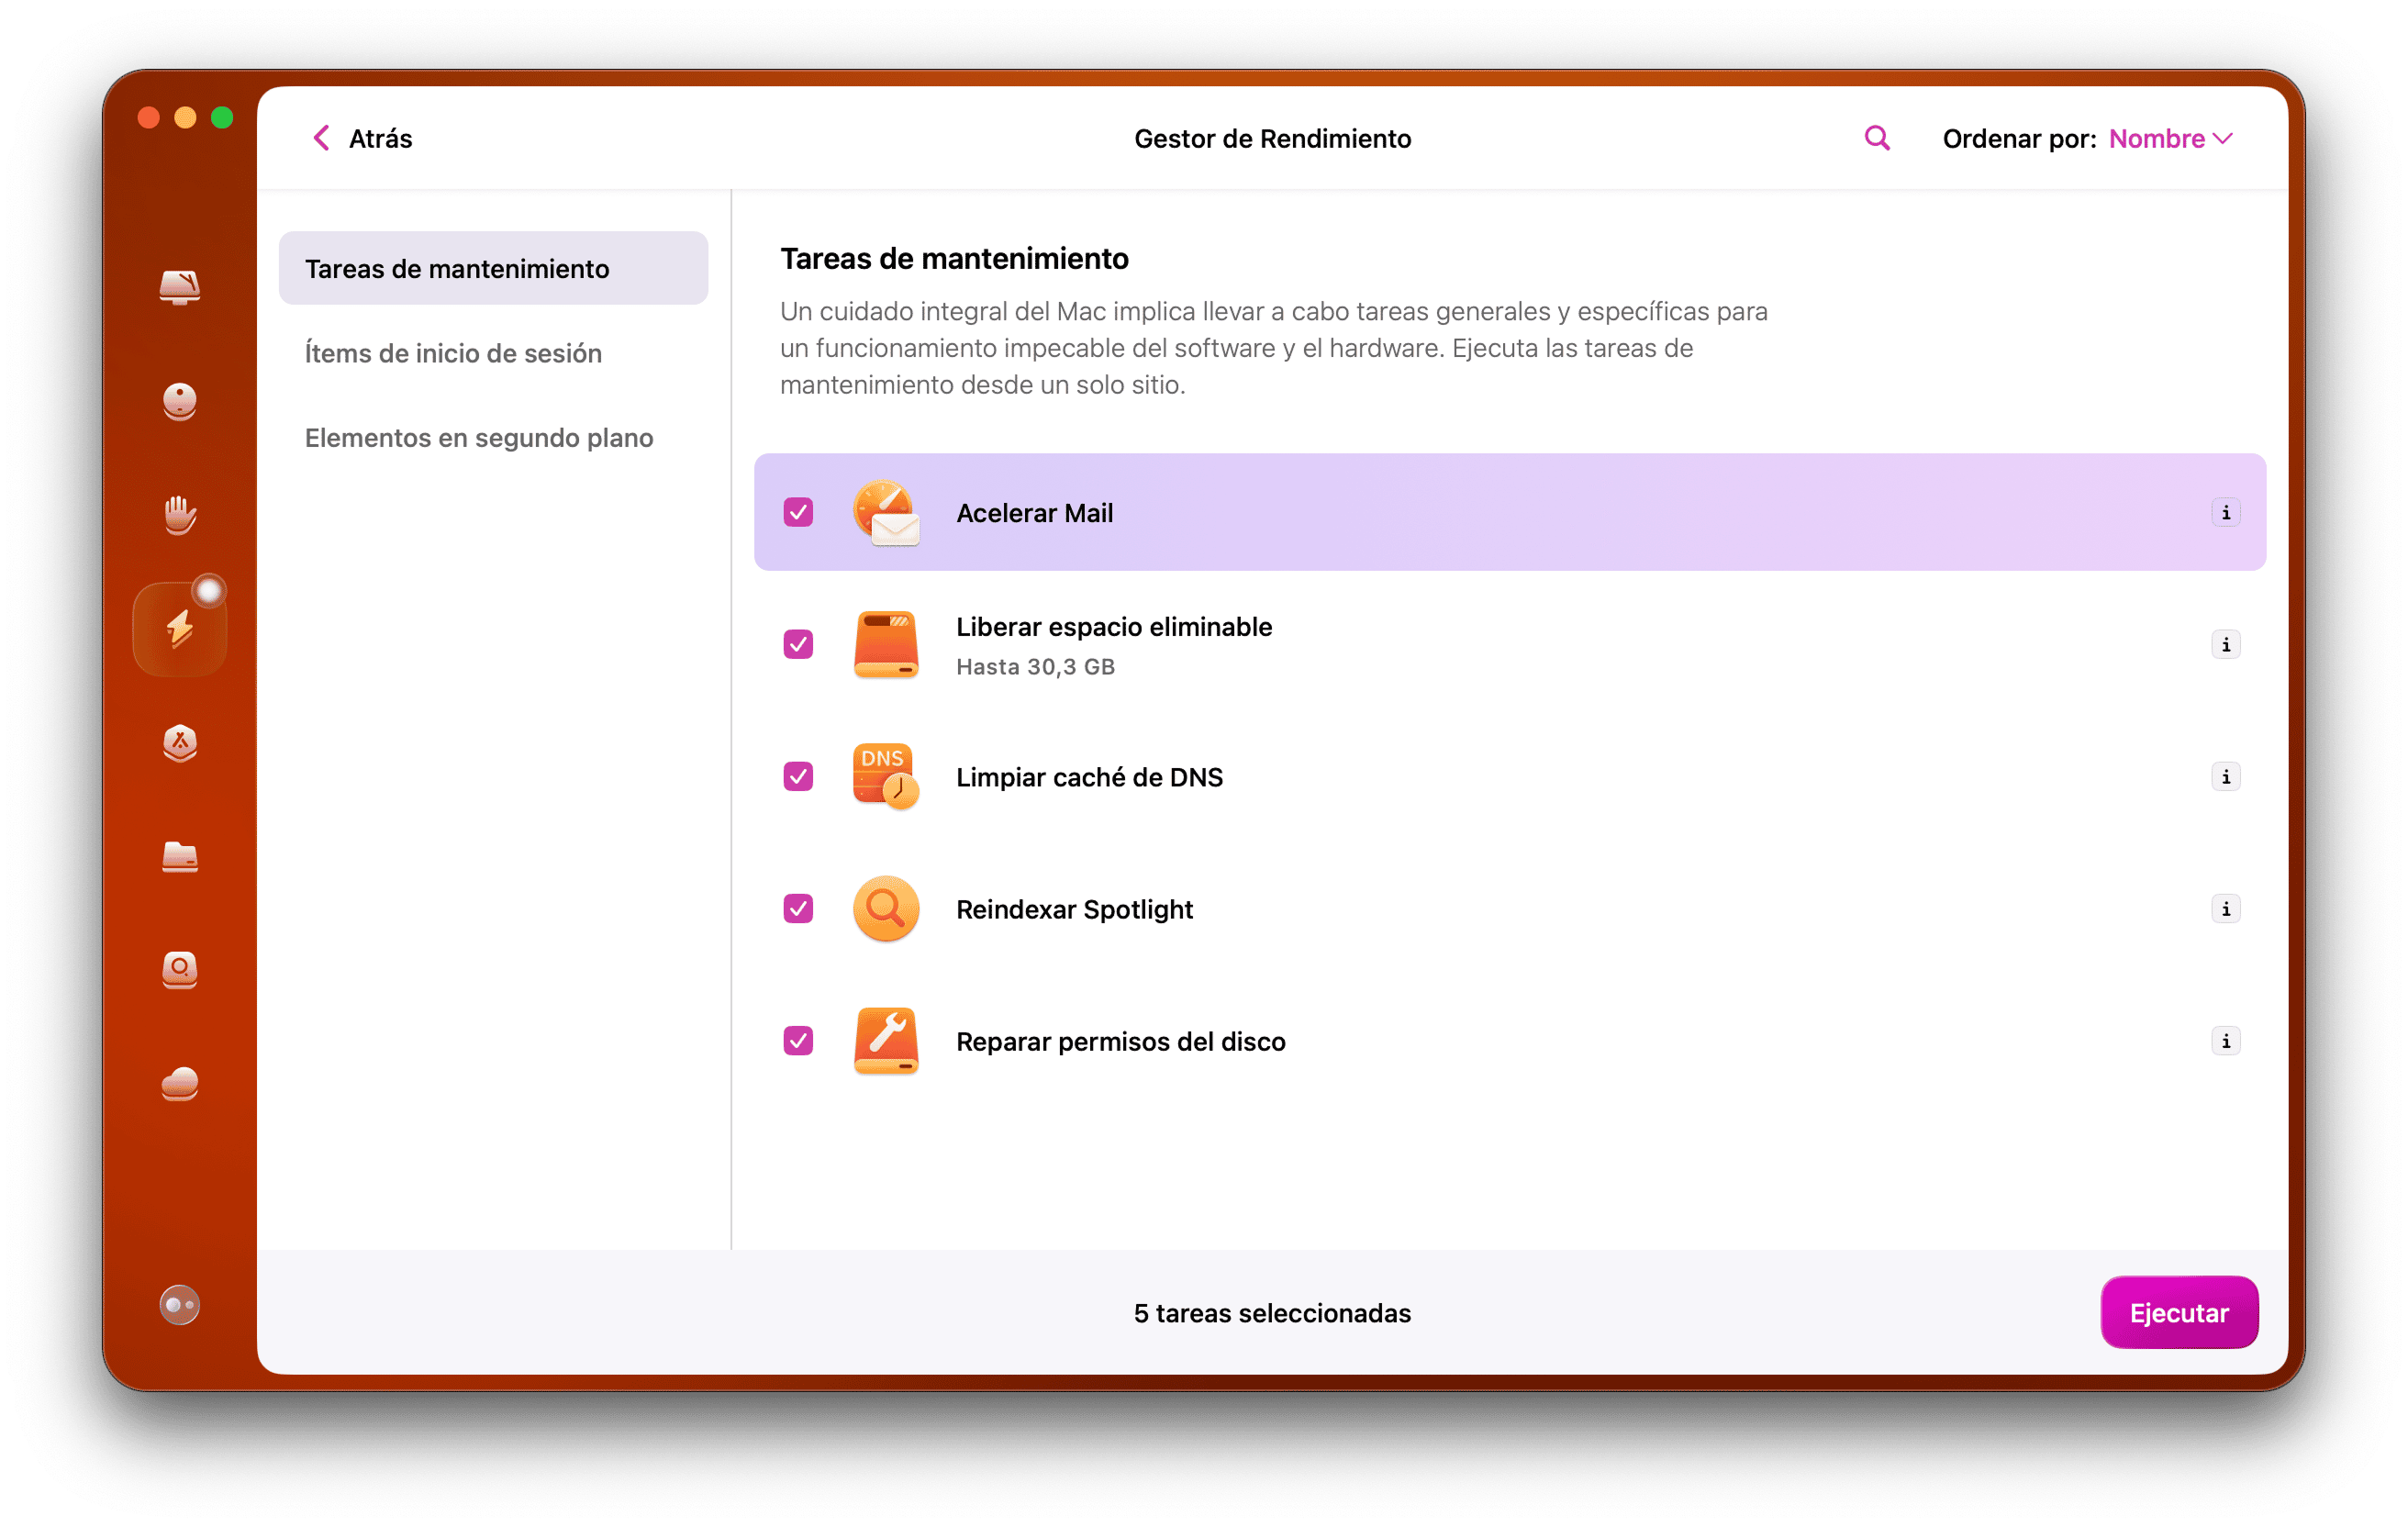Viewport: 2408px width, 1527px height.
Task: Open the Ordenar por Nombre dropdown
Action: pyautogui.click(x=2170, y=138)
